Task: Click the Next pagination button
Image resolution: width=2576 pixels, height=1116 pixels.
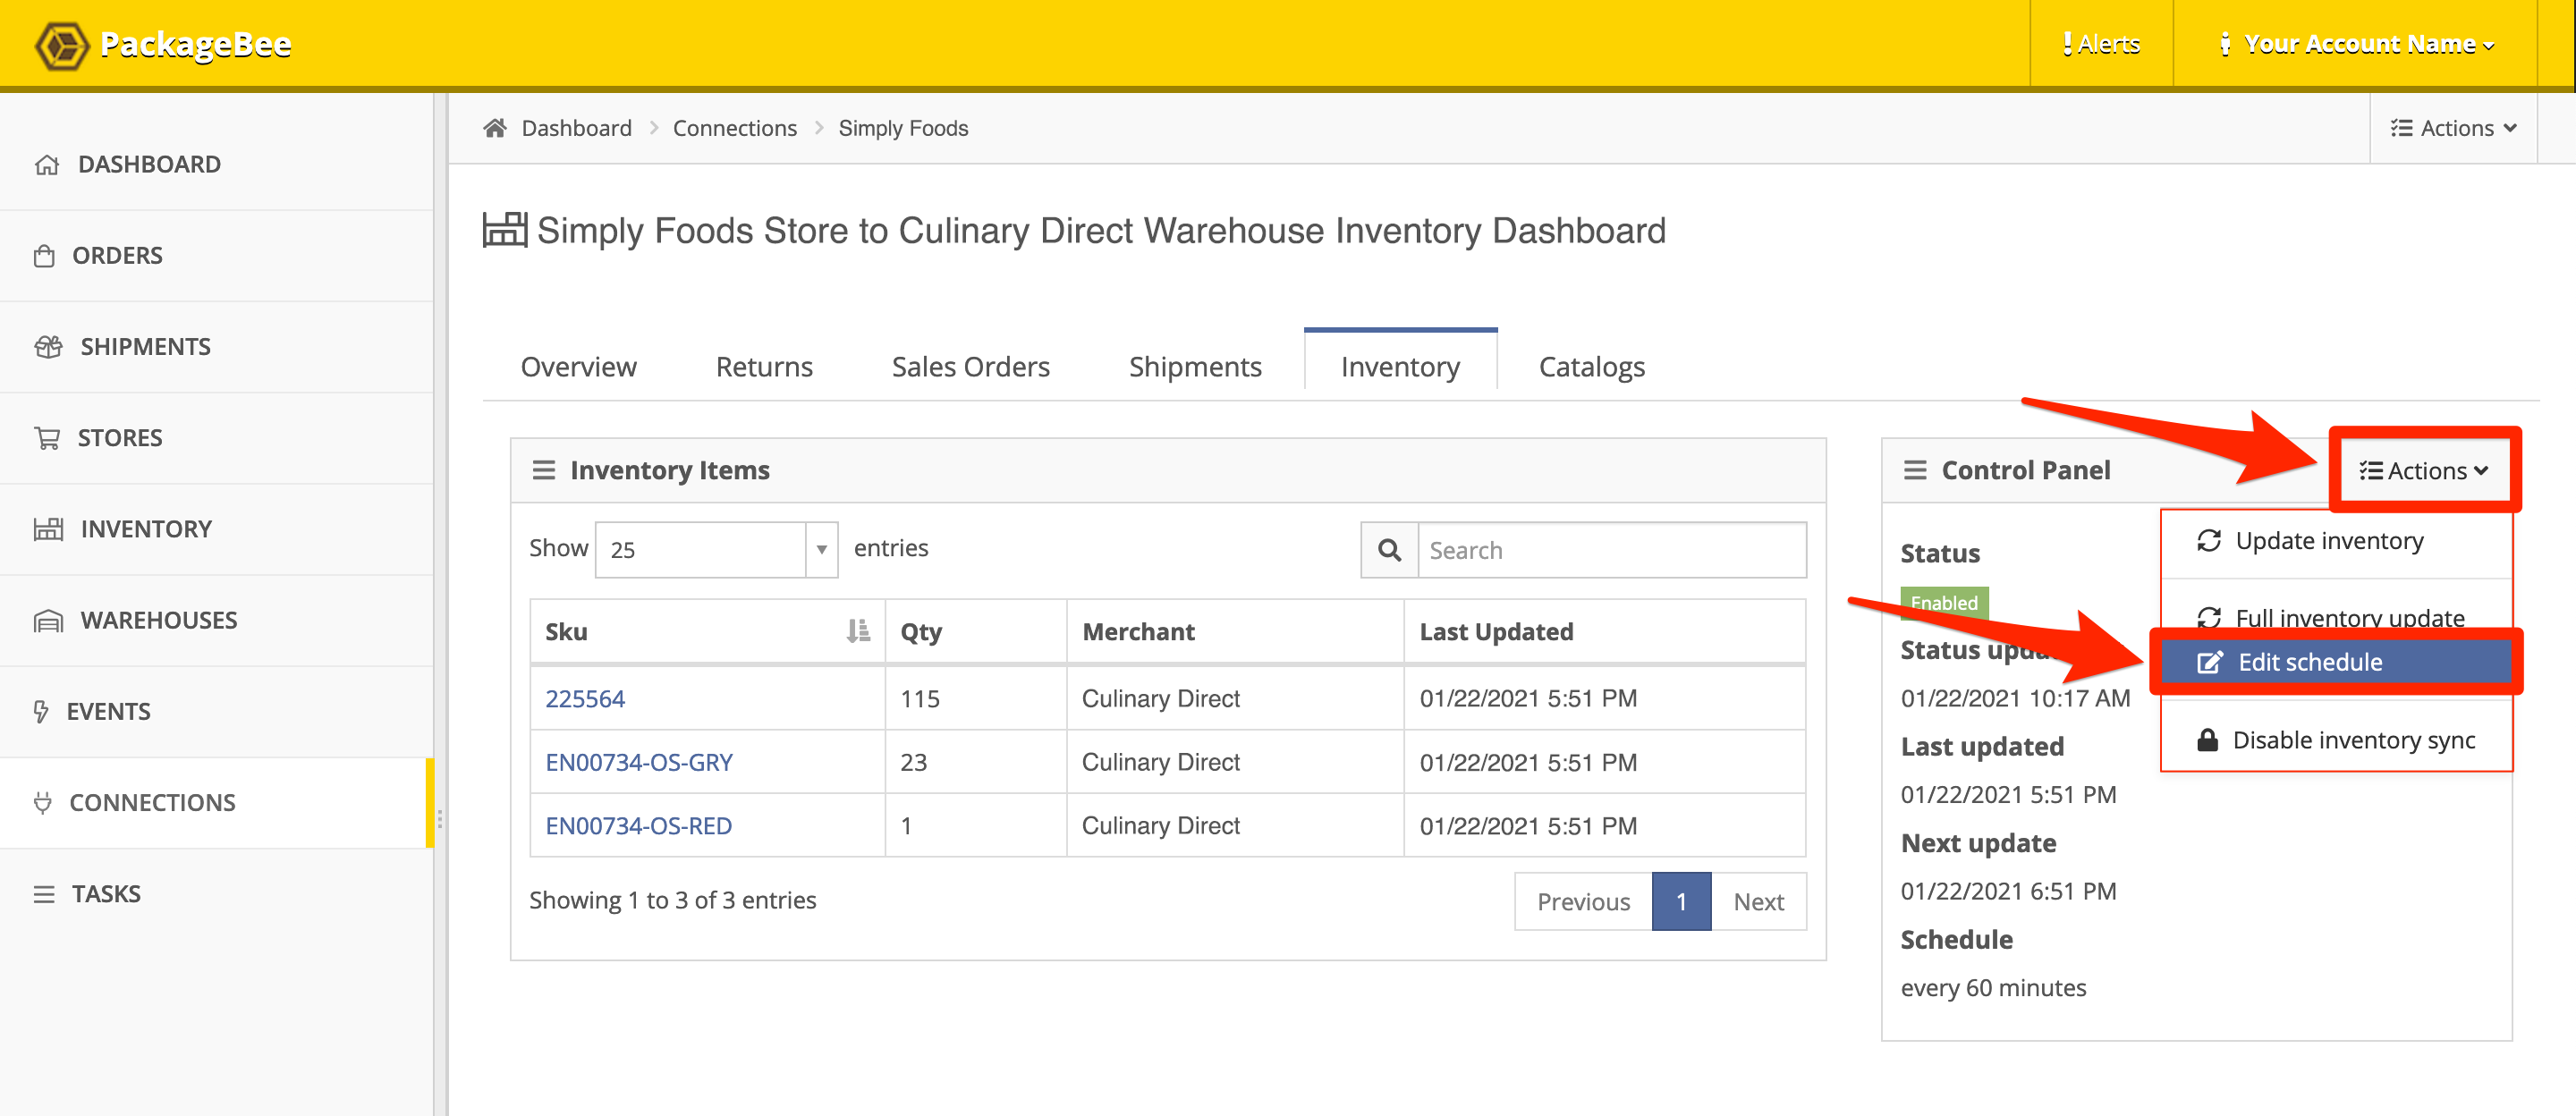Action: (1758, 902)
